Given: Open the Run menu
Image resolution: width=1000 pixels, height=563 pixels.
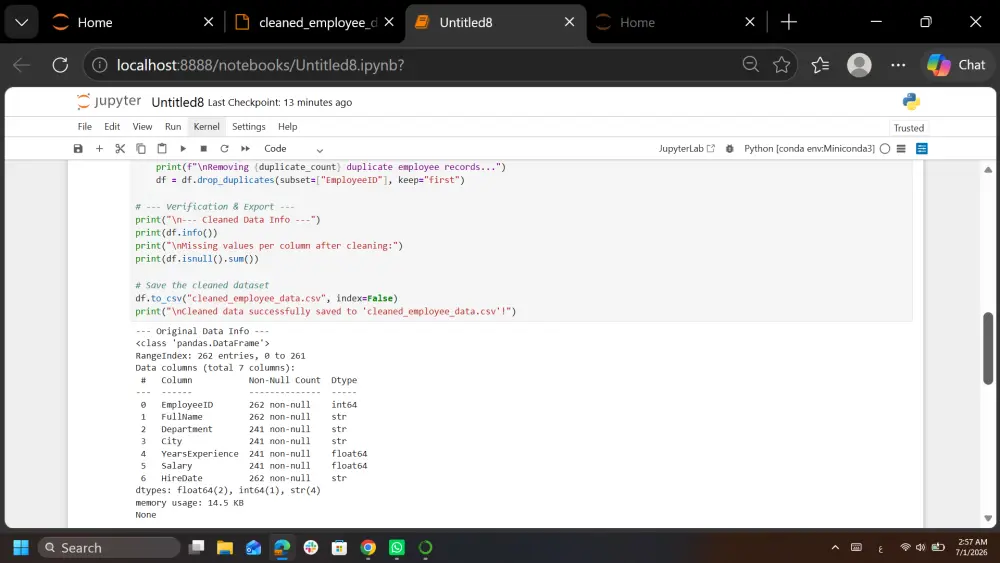Looking at the screenshot, I should tap(173, 126).
